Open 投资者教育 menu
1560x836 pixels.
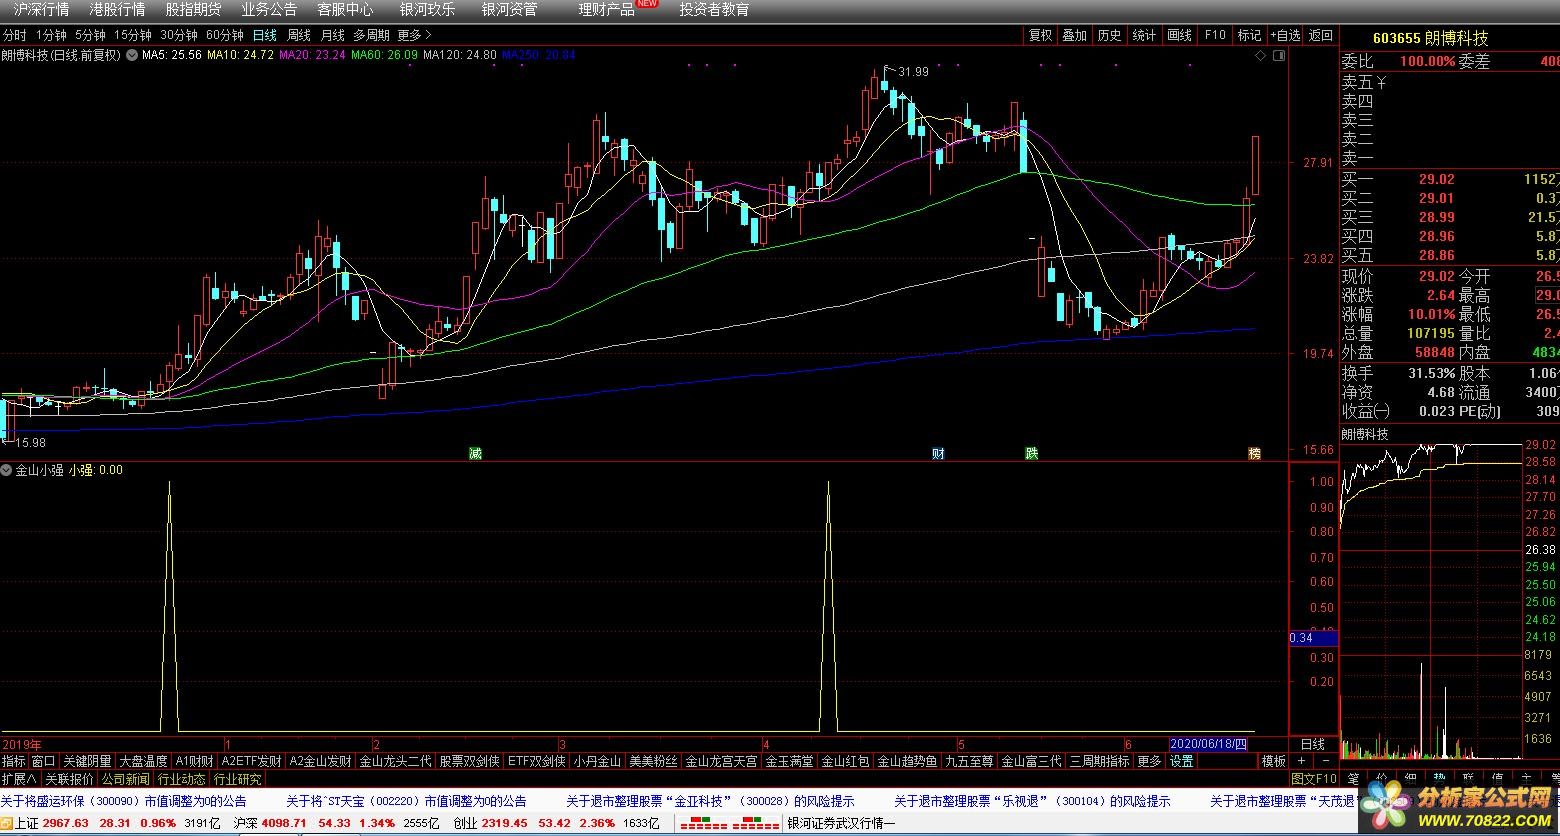pos(714,10)
